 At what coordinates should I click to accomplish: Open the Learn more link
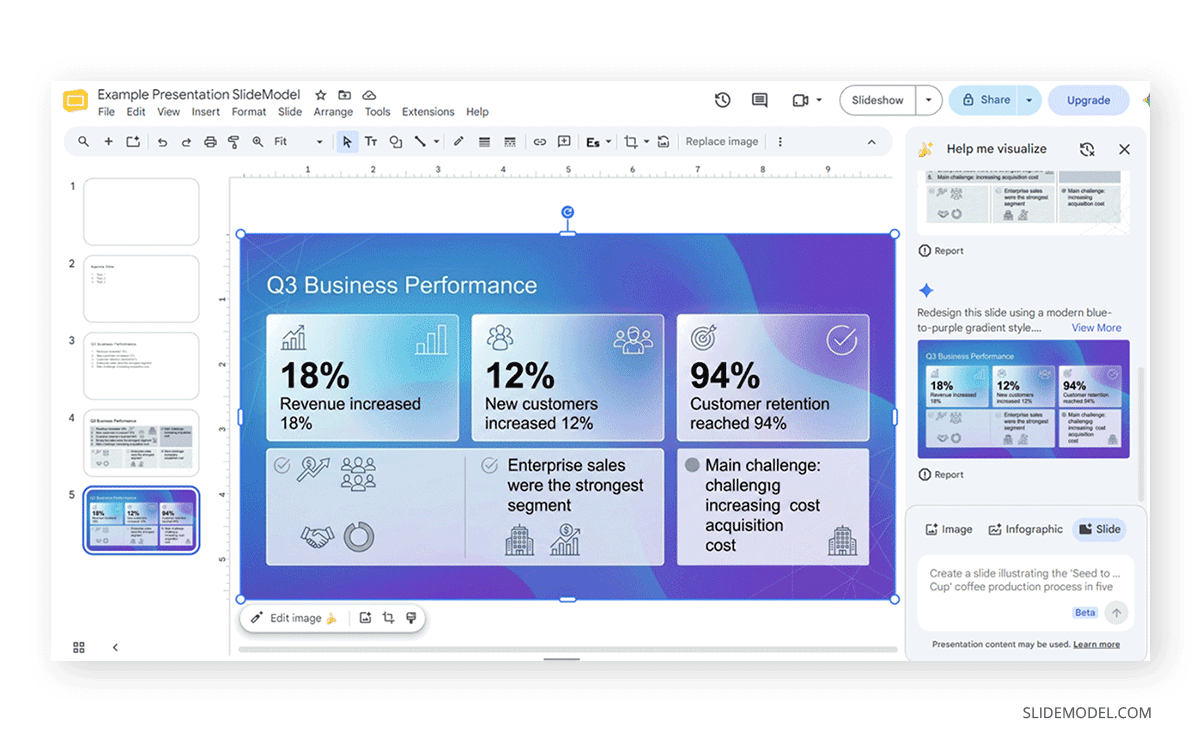[x=1096, y=645]
